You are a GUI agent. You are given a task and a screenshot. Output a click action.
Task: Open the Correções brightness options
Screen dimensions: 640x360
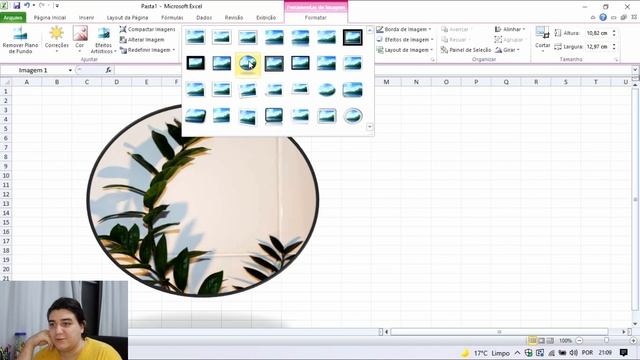click(x=56, y=39)
